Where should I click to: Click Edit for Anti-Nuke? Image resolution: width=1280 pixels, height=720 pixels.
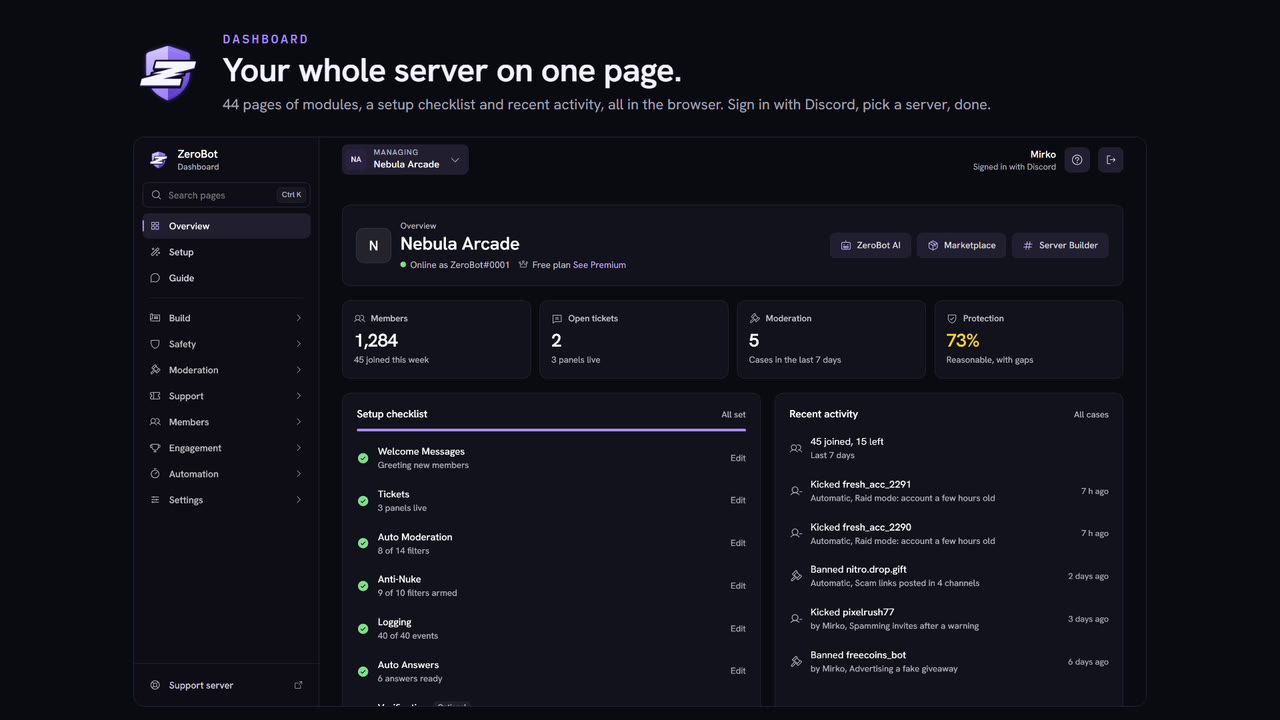(x=738, y=586)
